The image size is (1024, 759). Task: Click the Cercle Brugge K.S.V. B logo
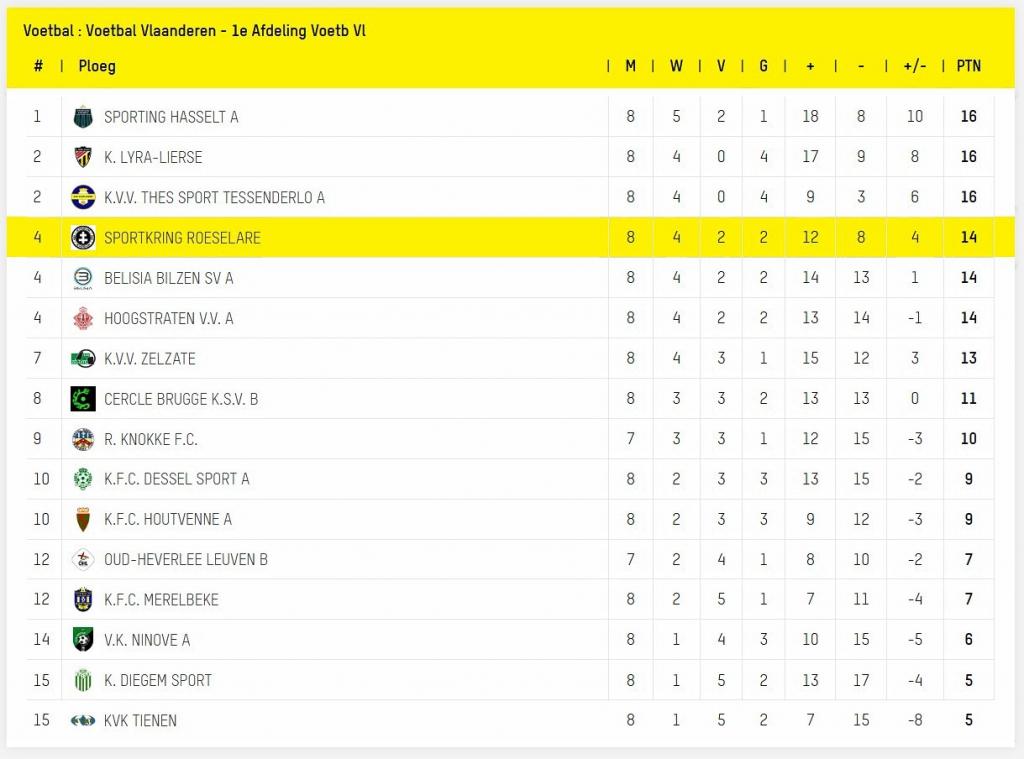click(x=83, y=399)
